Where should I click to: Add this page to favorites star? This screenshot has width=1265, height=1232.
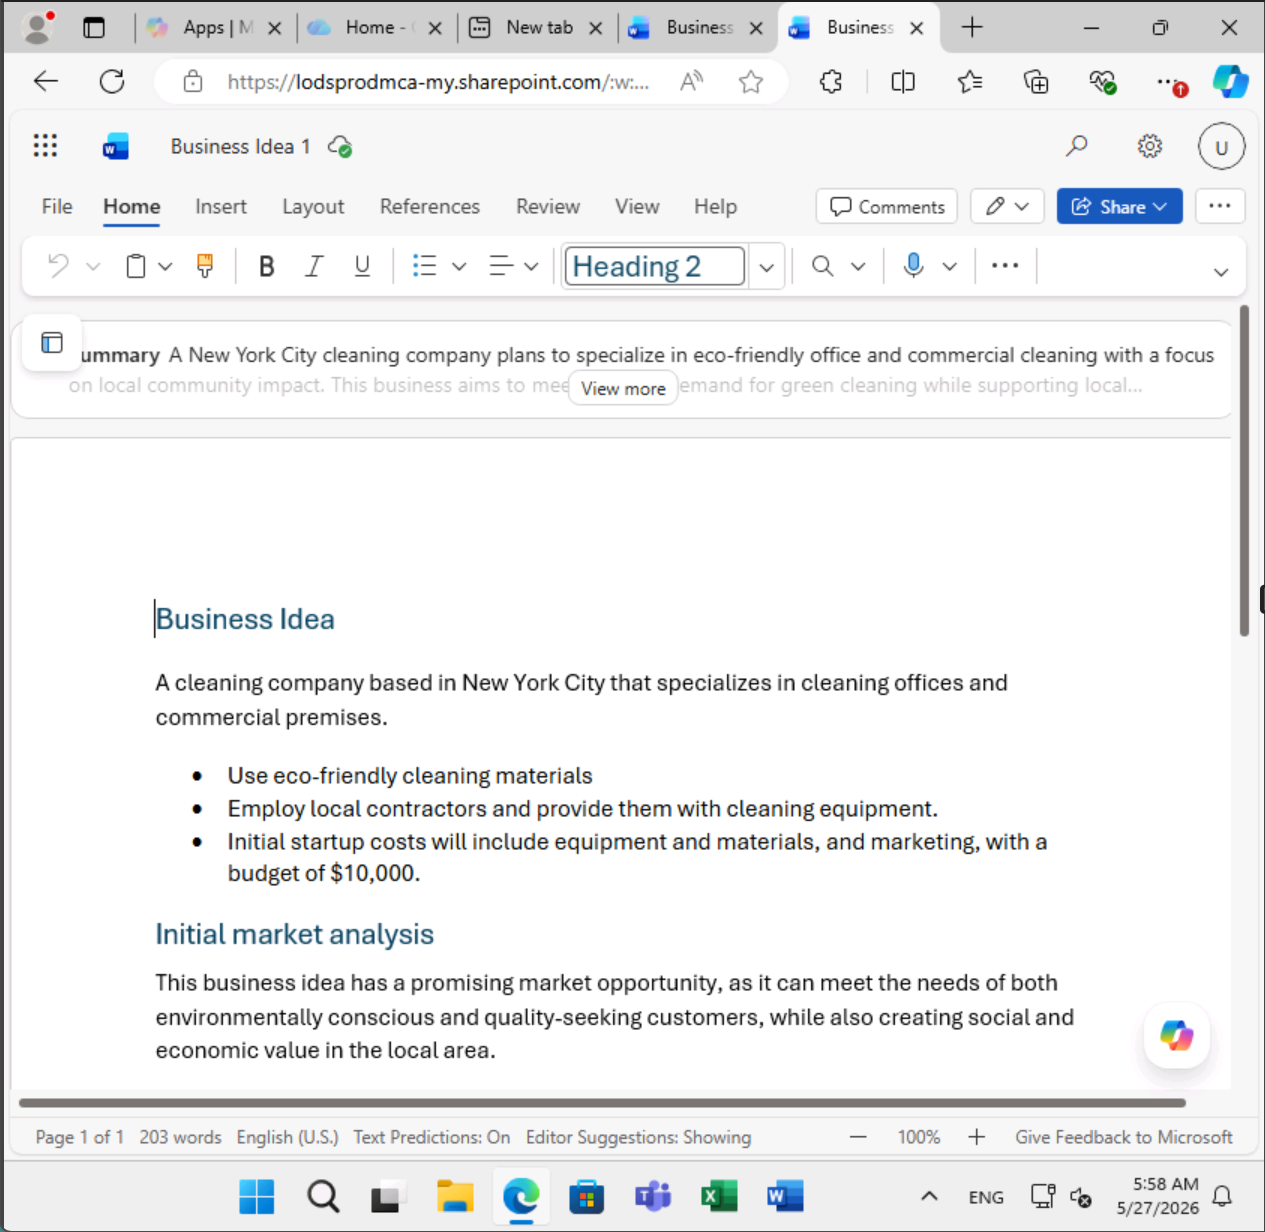point(751,82)
